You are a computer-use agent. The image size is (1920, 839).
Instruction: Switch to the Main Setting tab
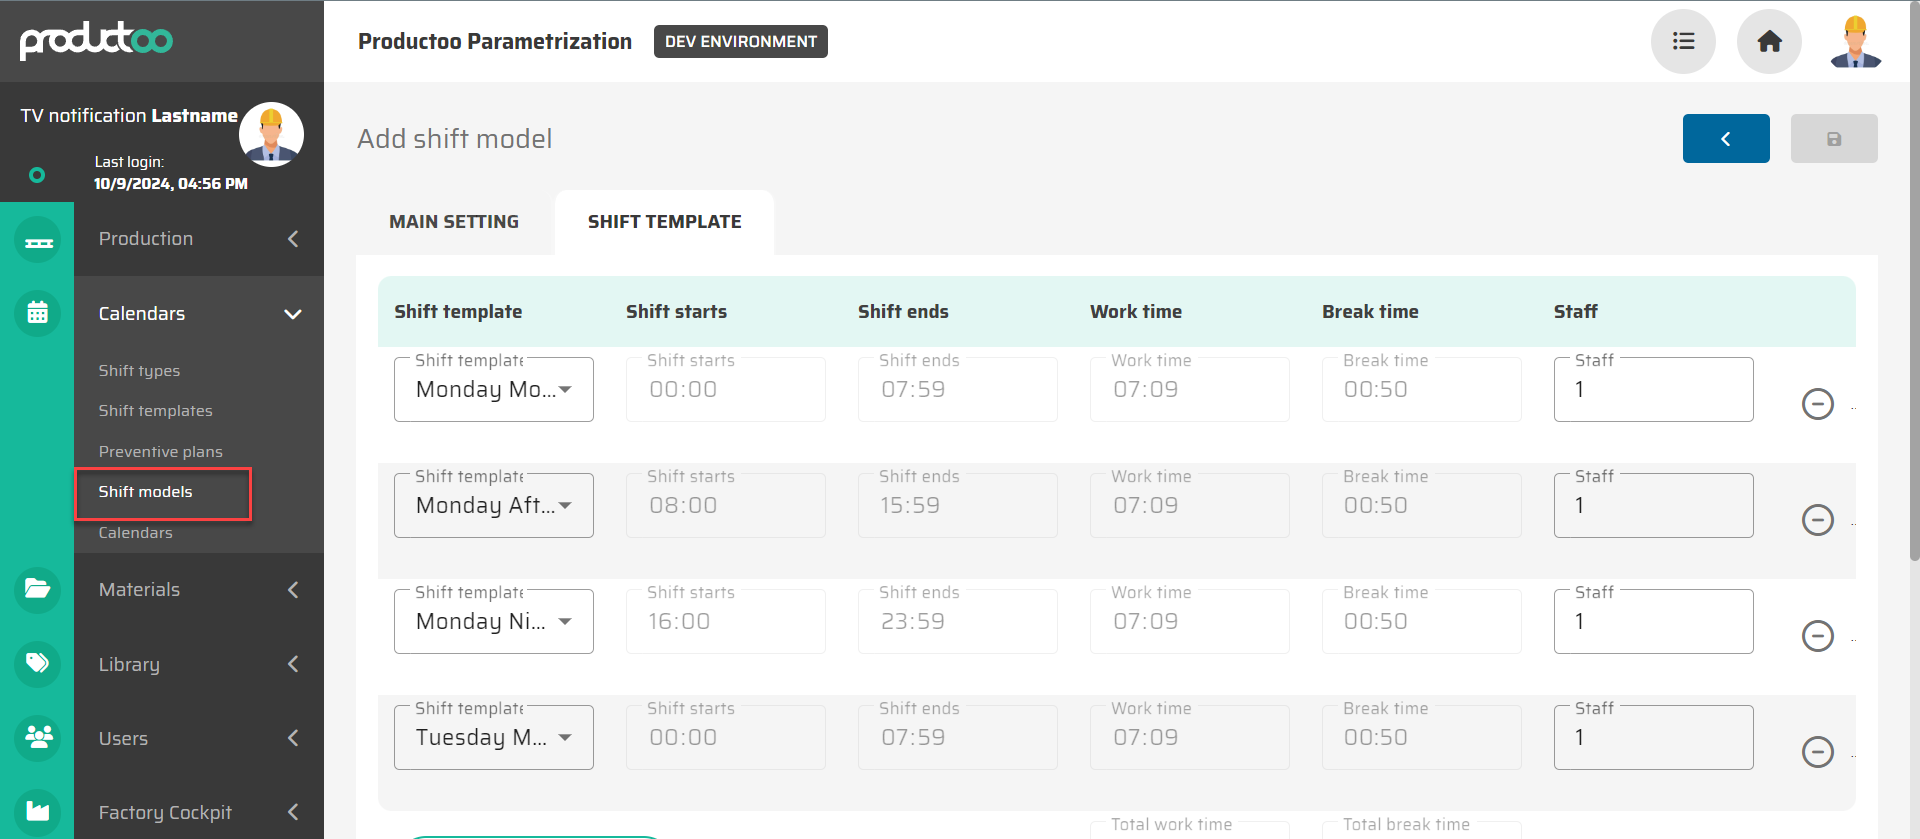pyautogui.click(x=454, y=222)
